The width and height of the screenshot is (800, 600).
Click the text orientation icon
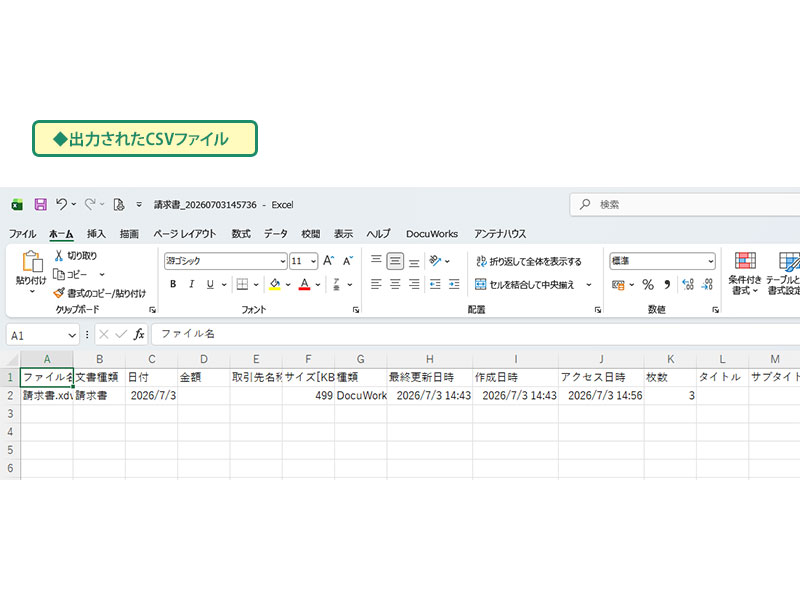tap(435, 261)
